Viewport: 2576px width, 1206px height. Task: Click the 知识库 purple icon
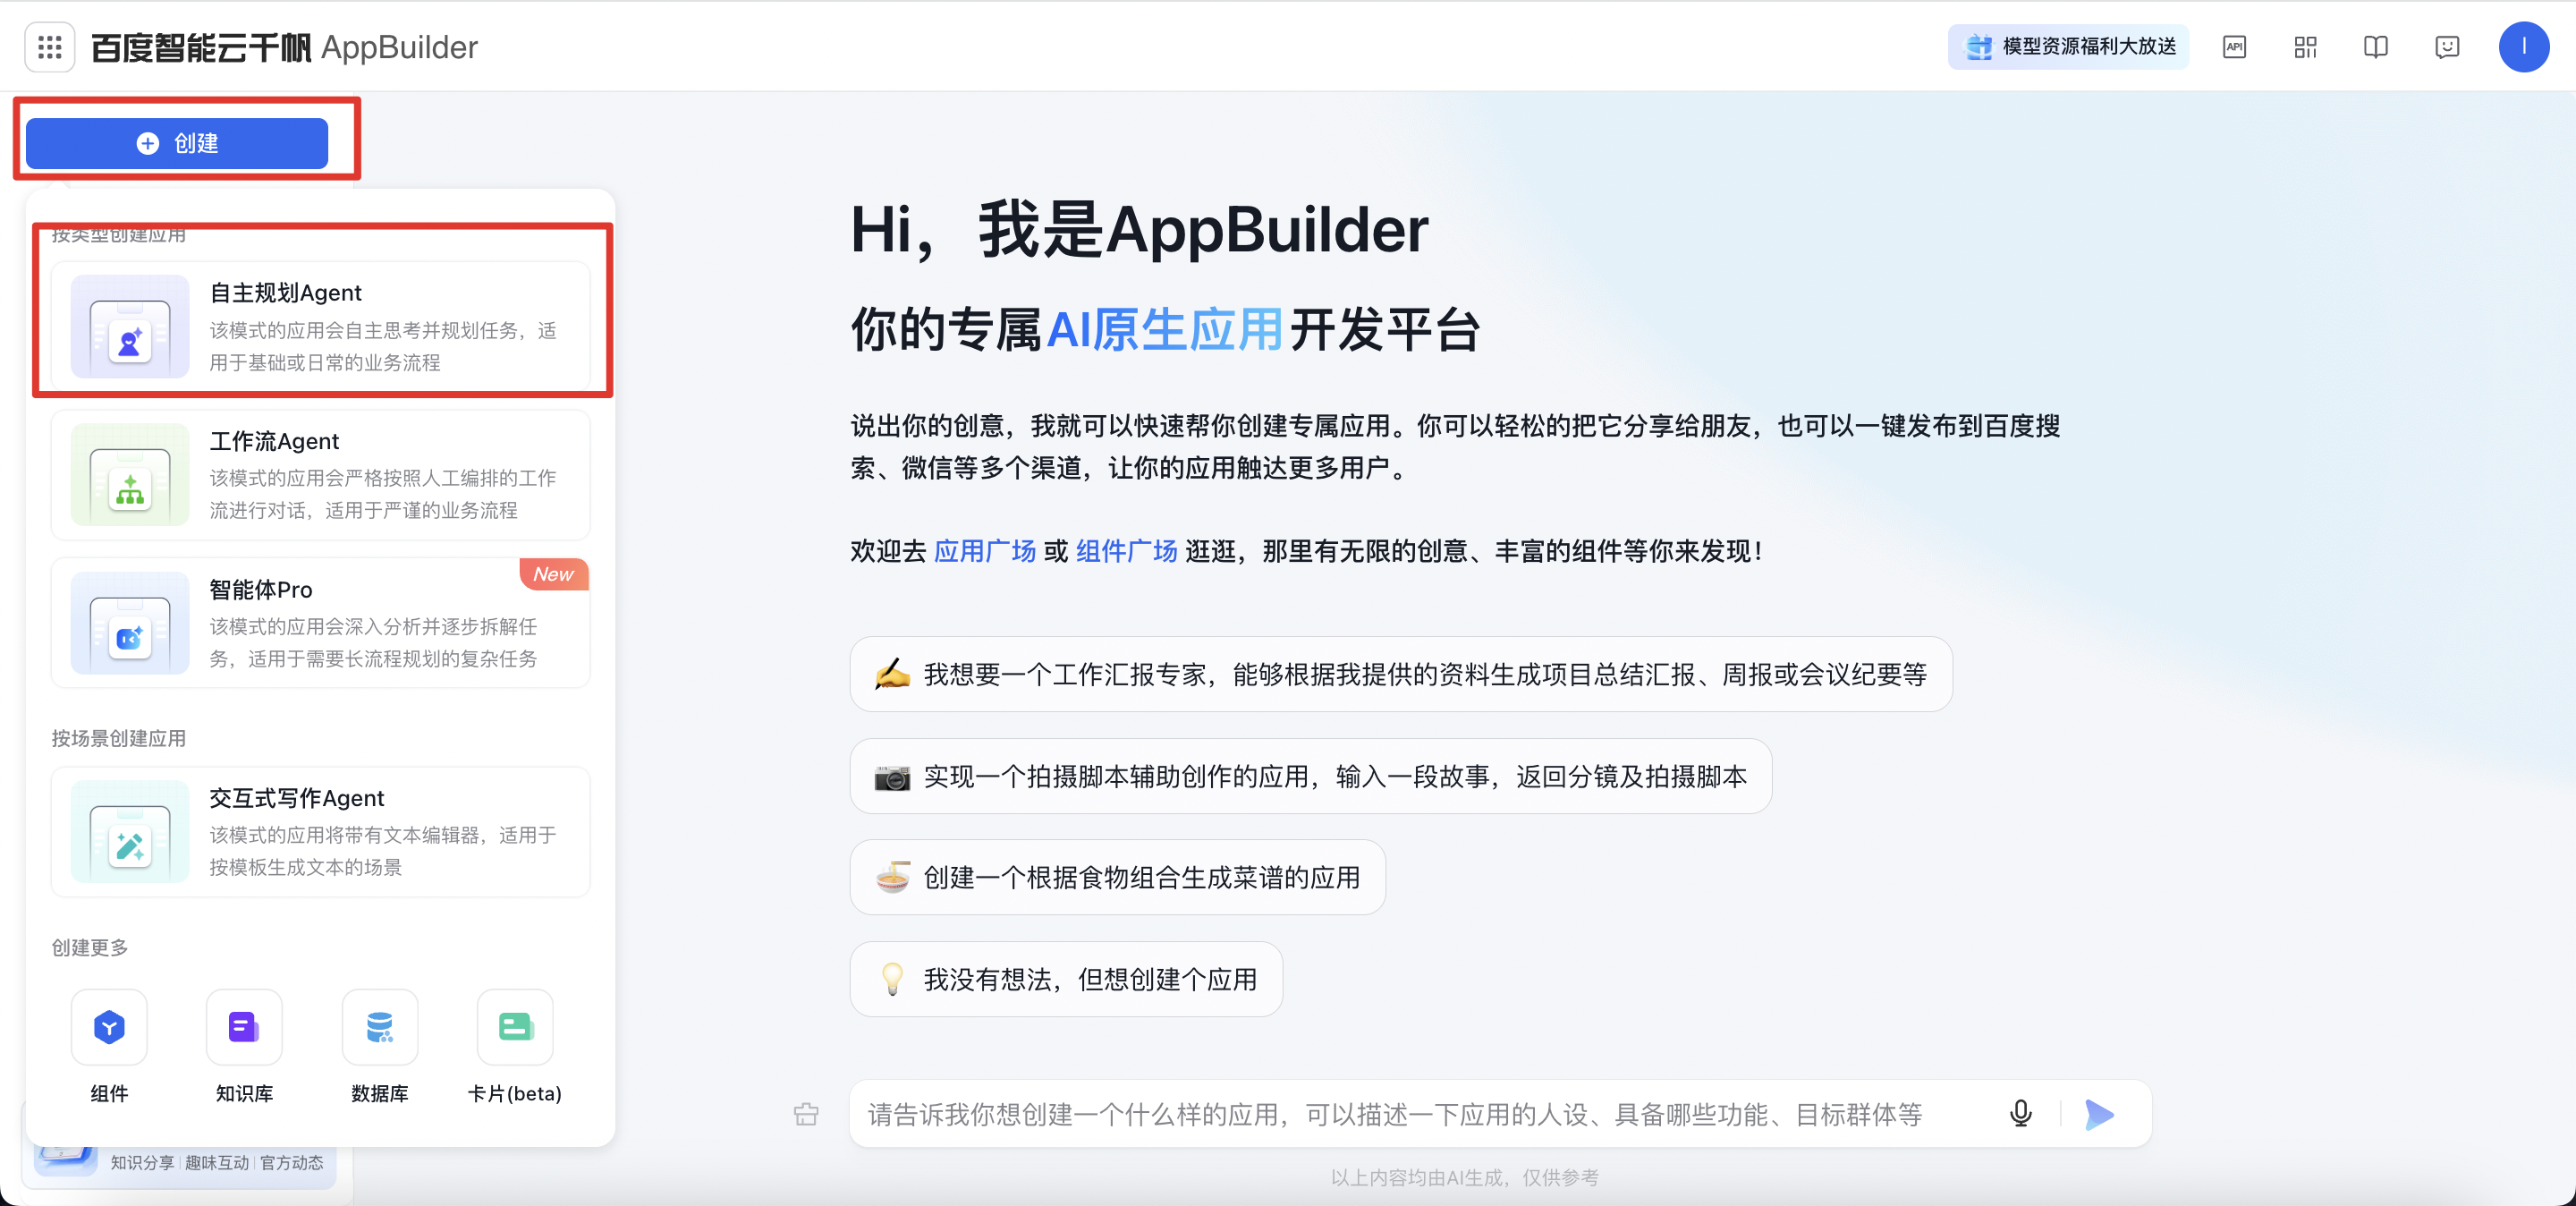pyautogui.click(x=244, y=1027)
